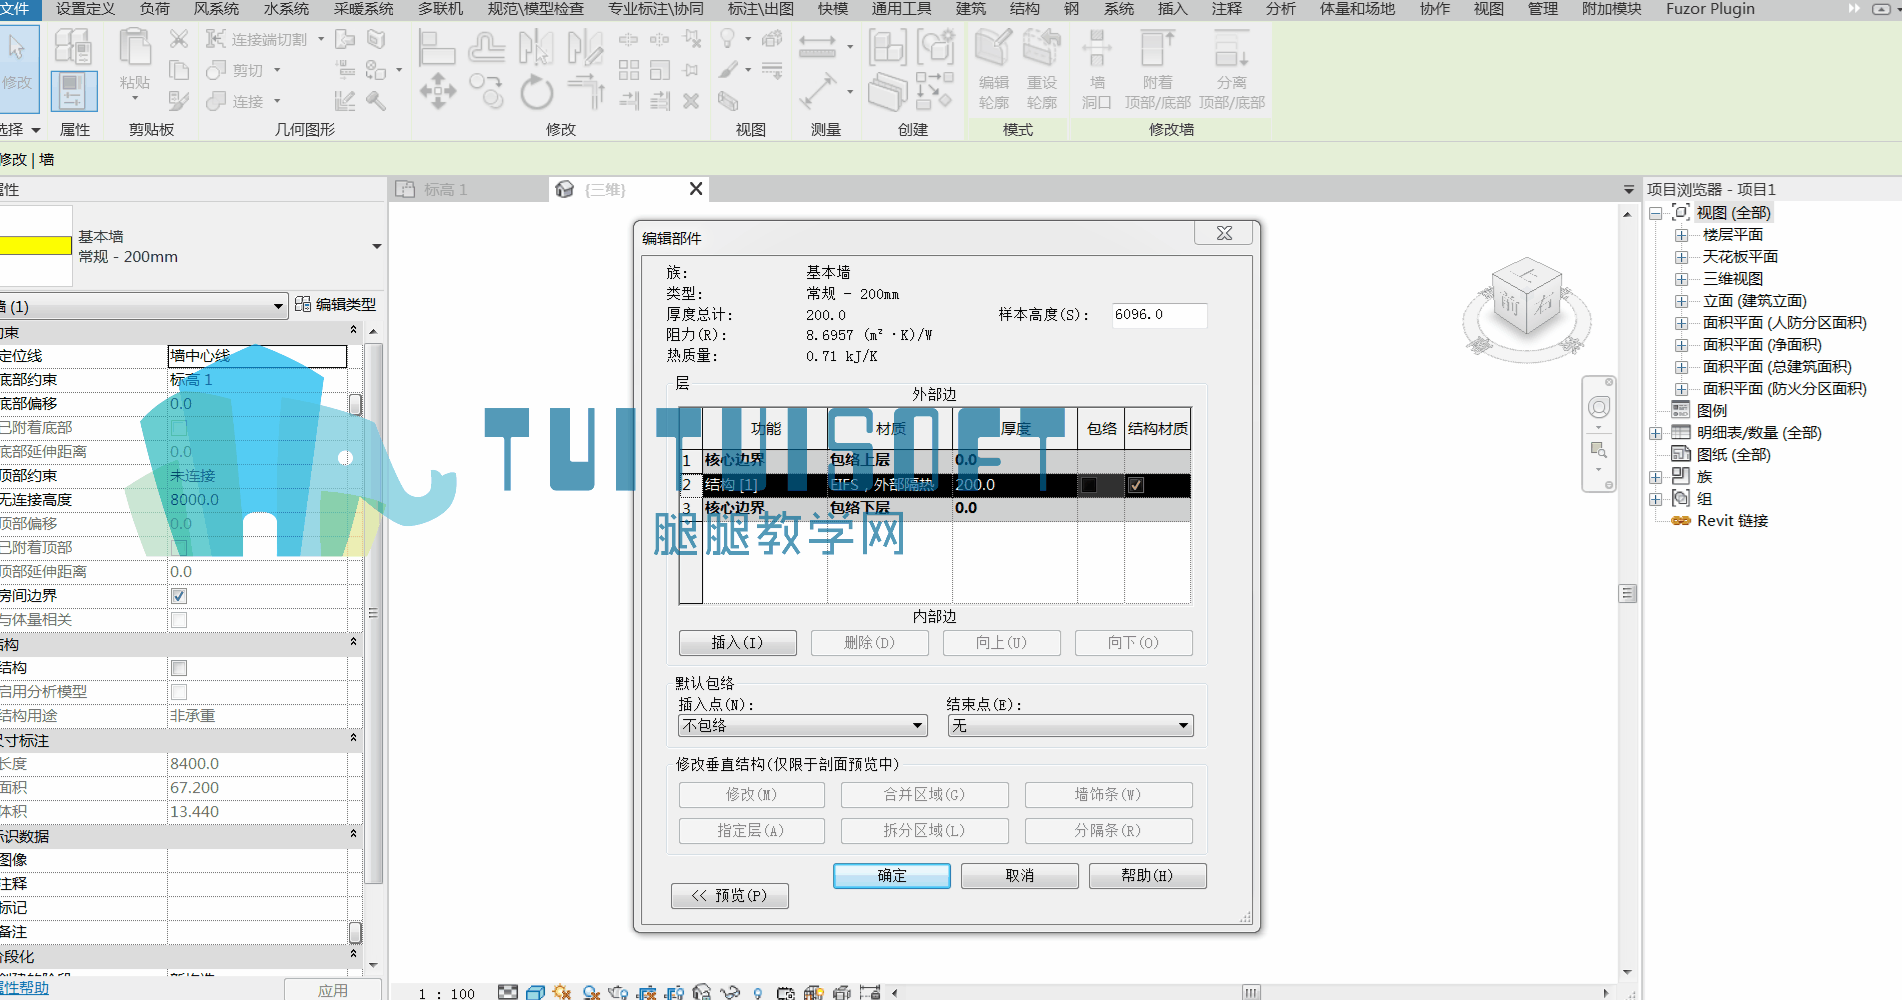
Task: Open the Navigation Wheel in the navigation bar
Action: tap(1599, 407)
